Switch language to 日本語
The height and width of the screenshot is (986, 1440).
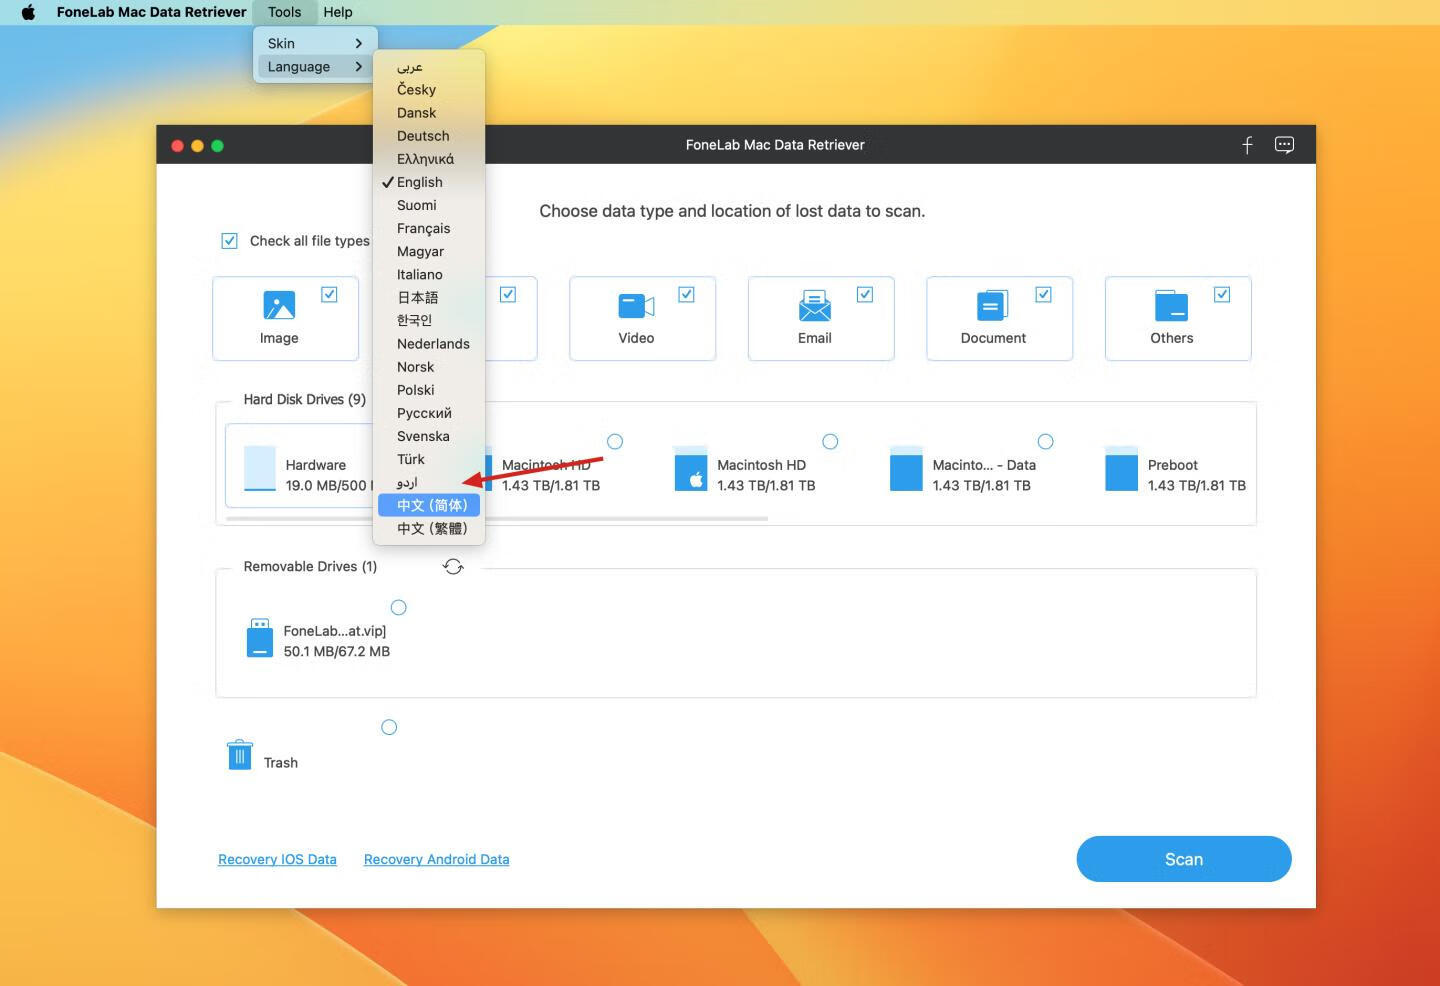[x=429, y=297]
